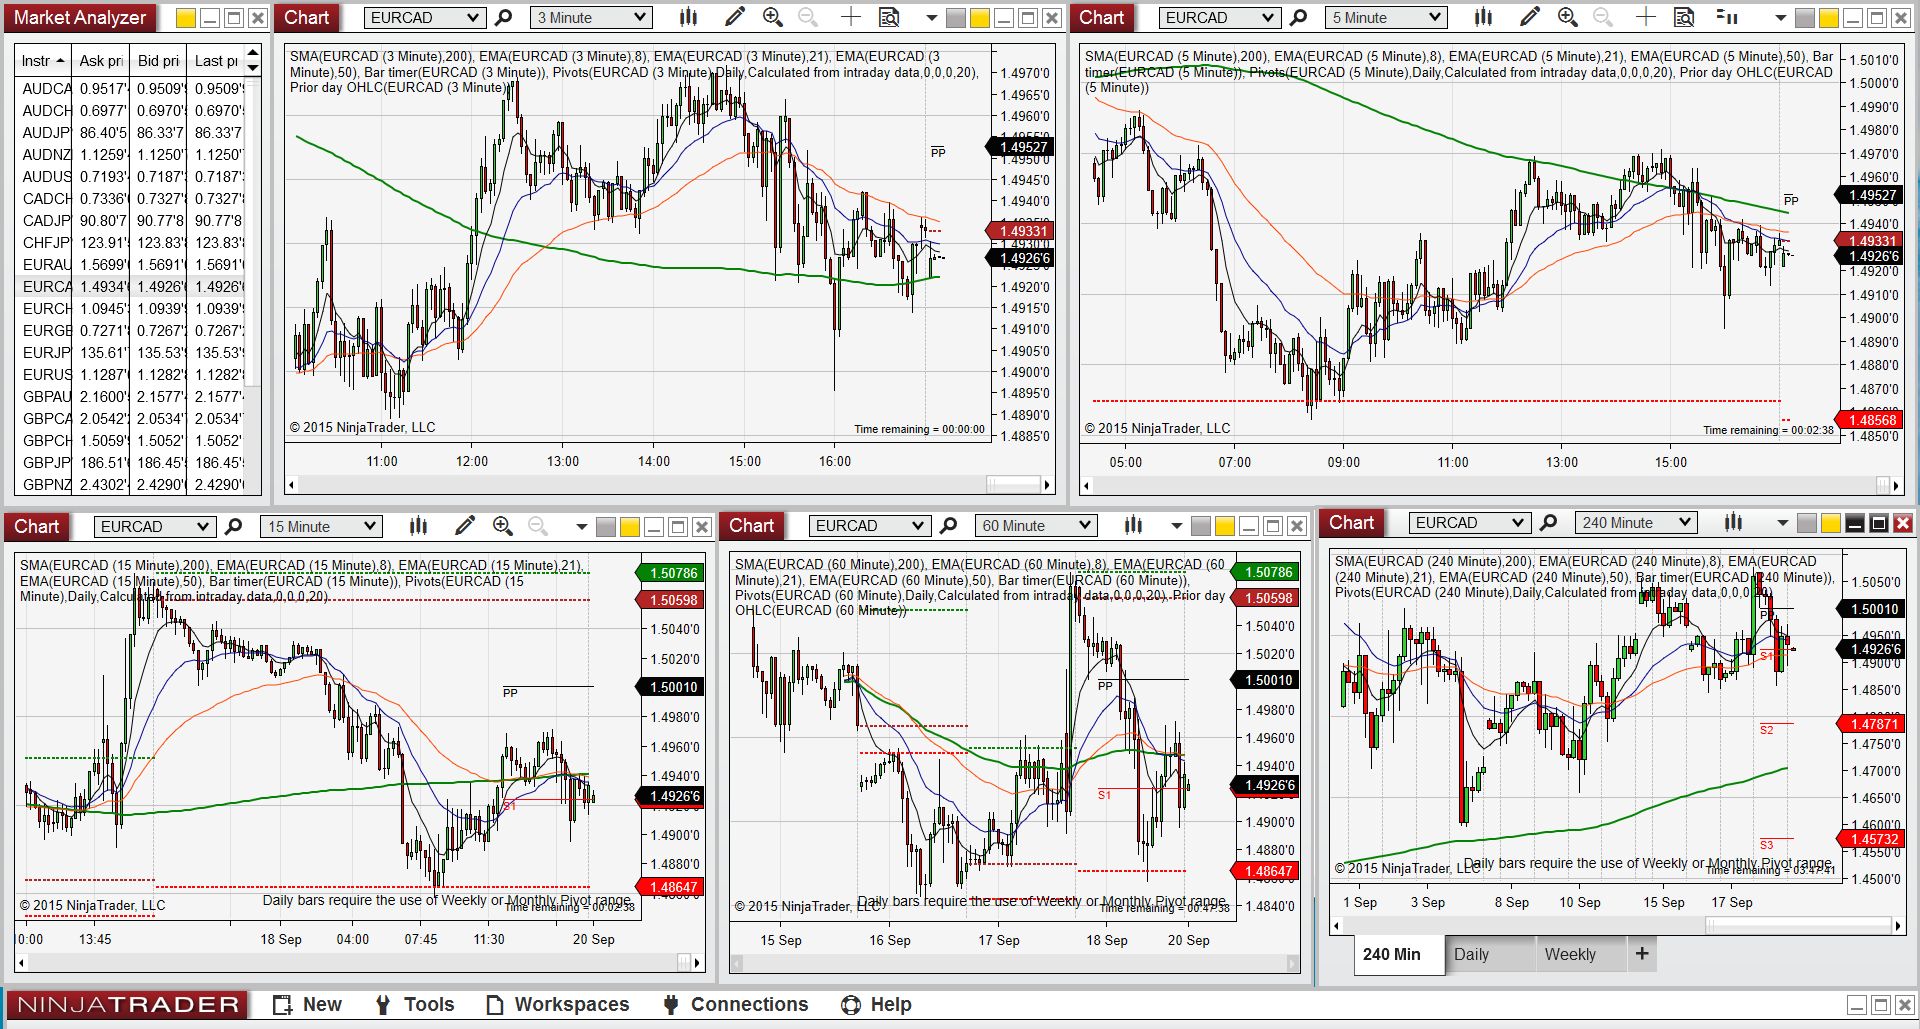Open the Connections menu

click(736, 1005)
